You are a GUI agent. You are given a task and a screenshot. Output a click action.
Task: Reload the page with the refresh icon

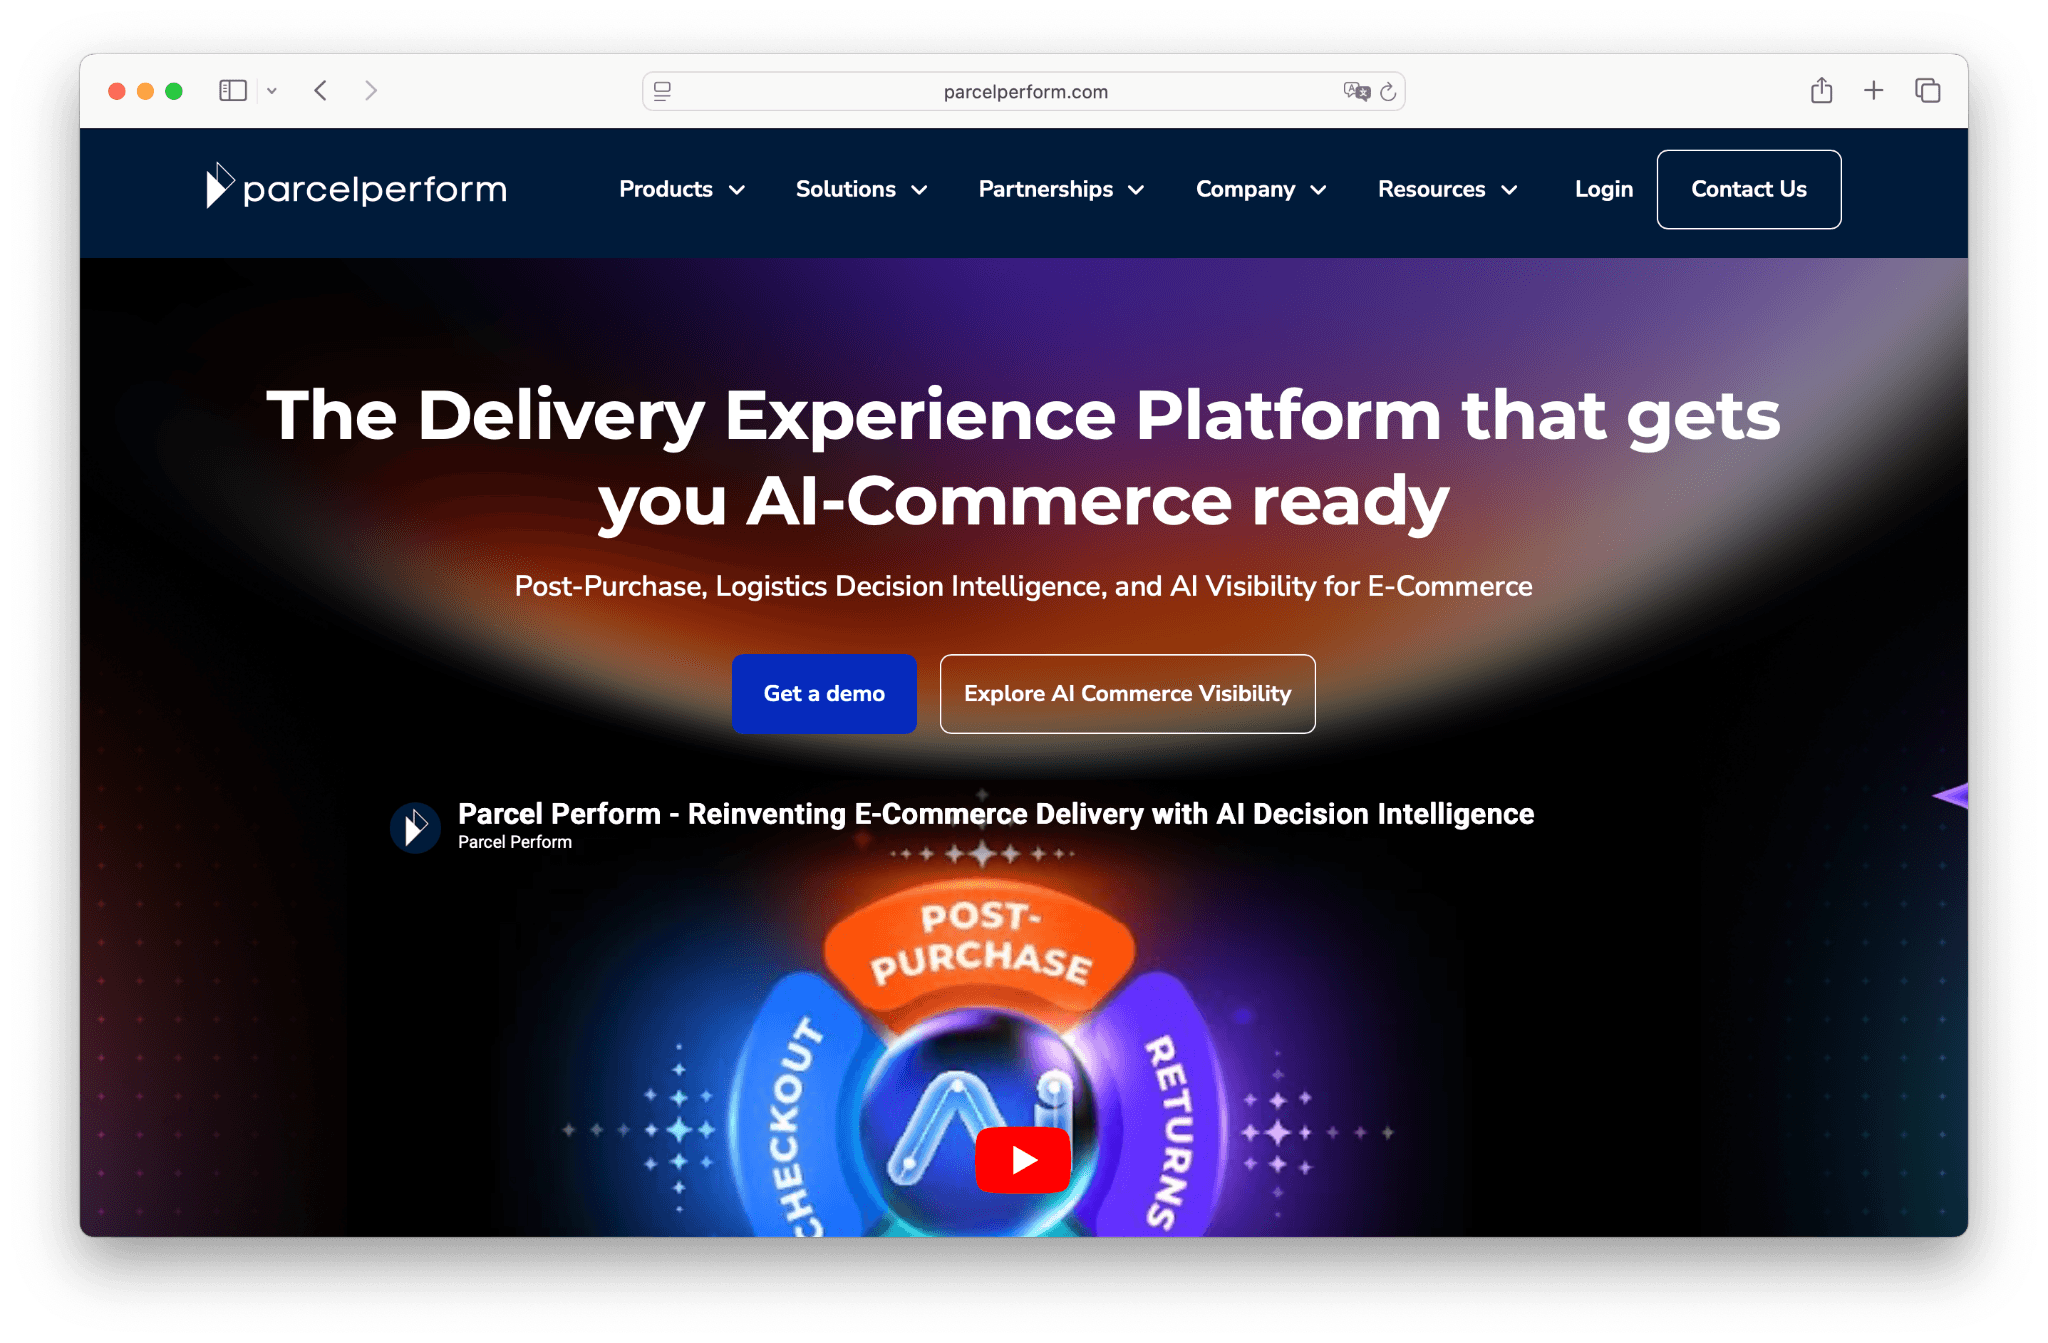(x=1388, y=92)
